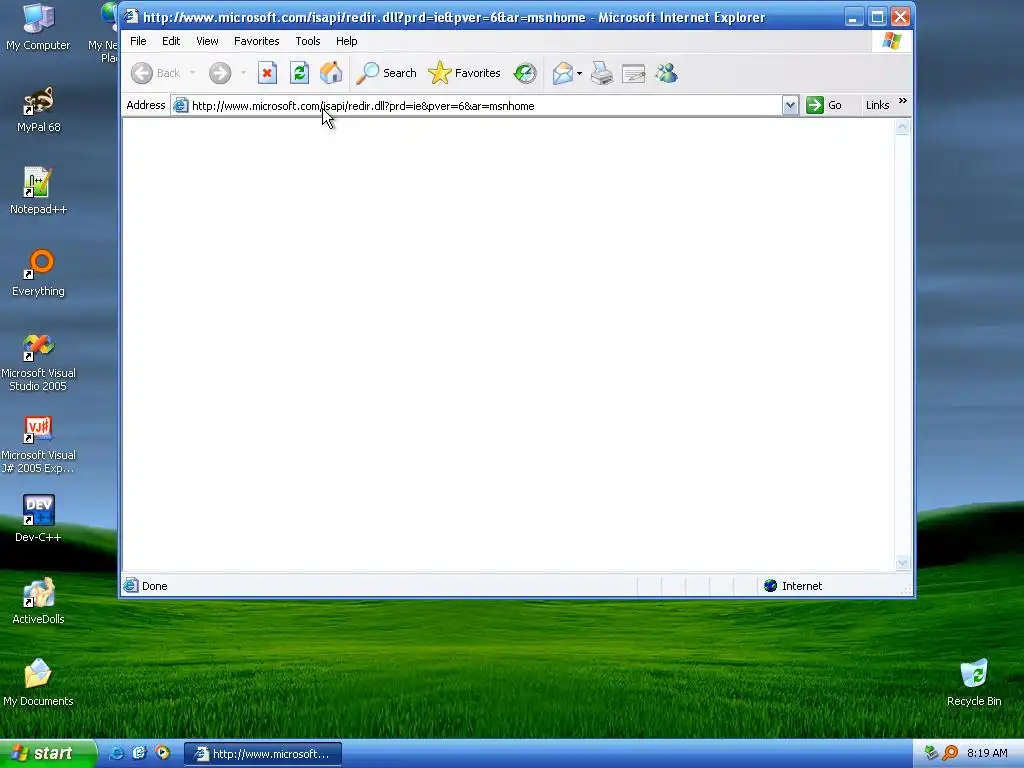This screenshot has height=768, width=1024.
Task: Select the ActiveDolls desktop icon
Action: (x=39, y=601)
